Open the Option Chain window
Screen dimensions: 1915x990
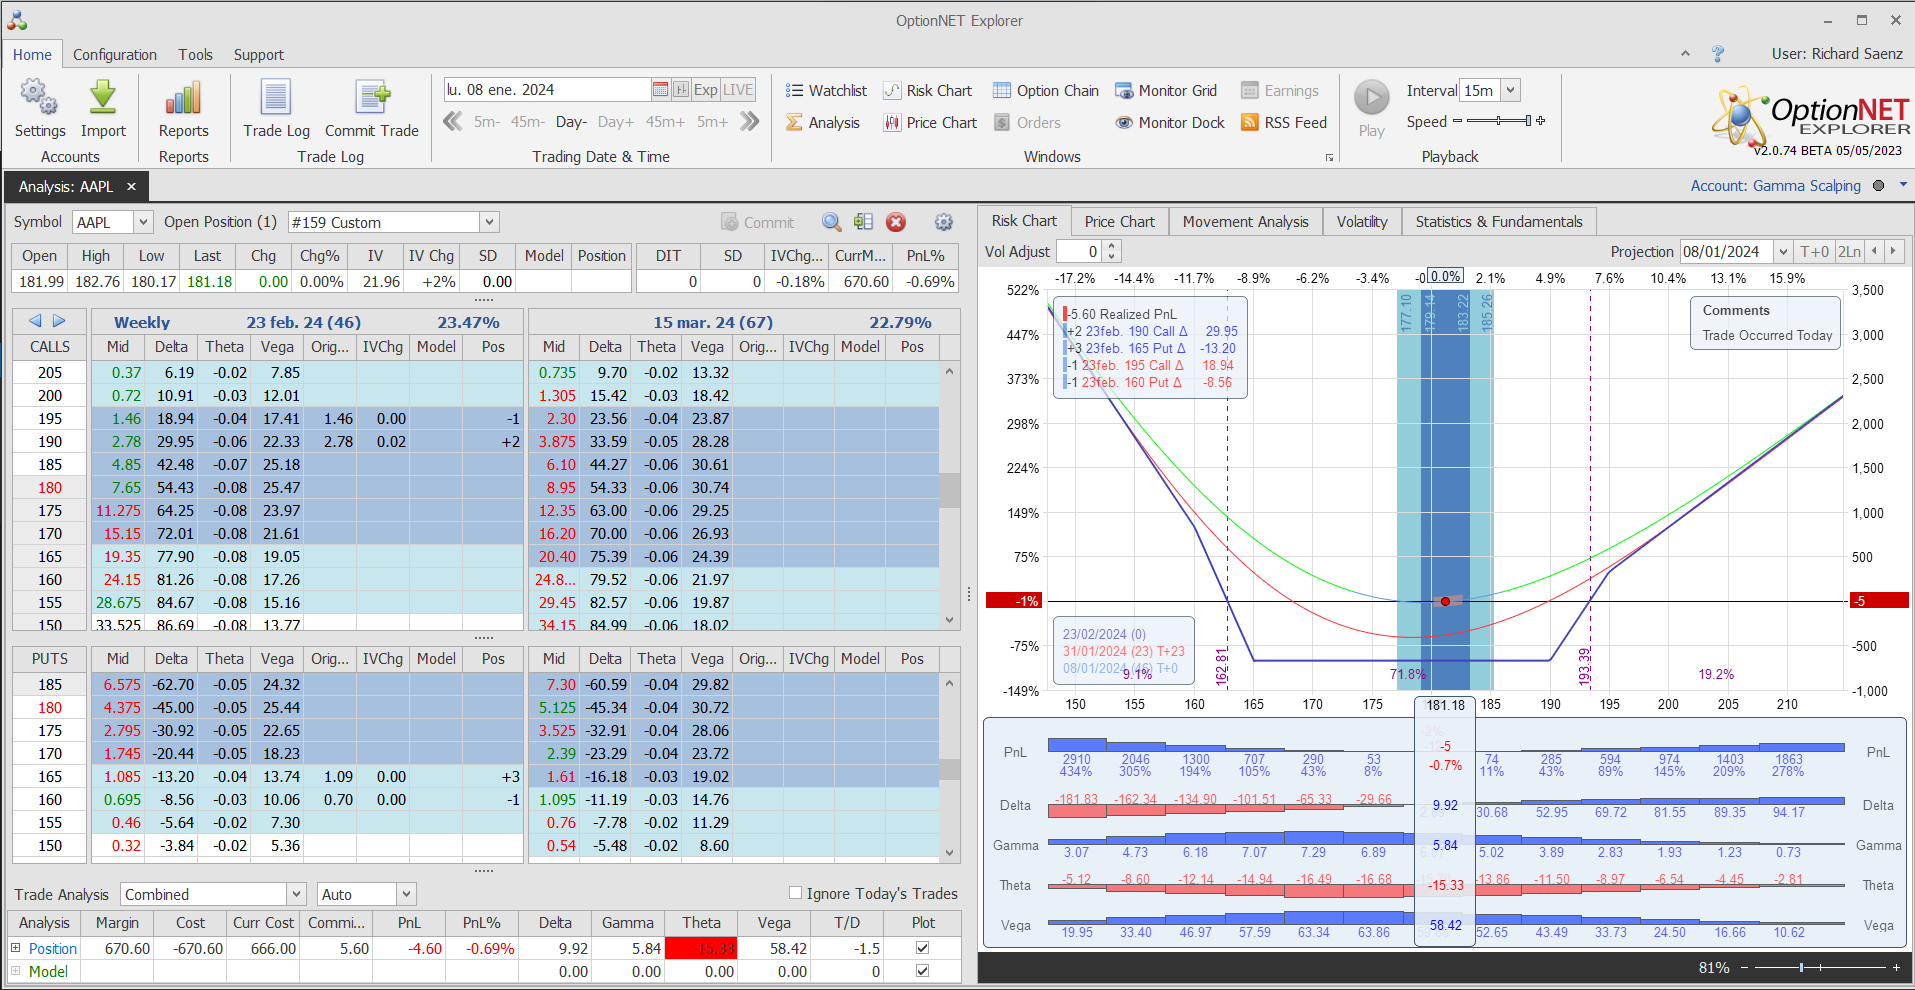point(1045,91)
